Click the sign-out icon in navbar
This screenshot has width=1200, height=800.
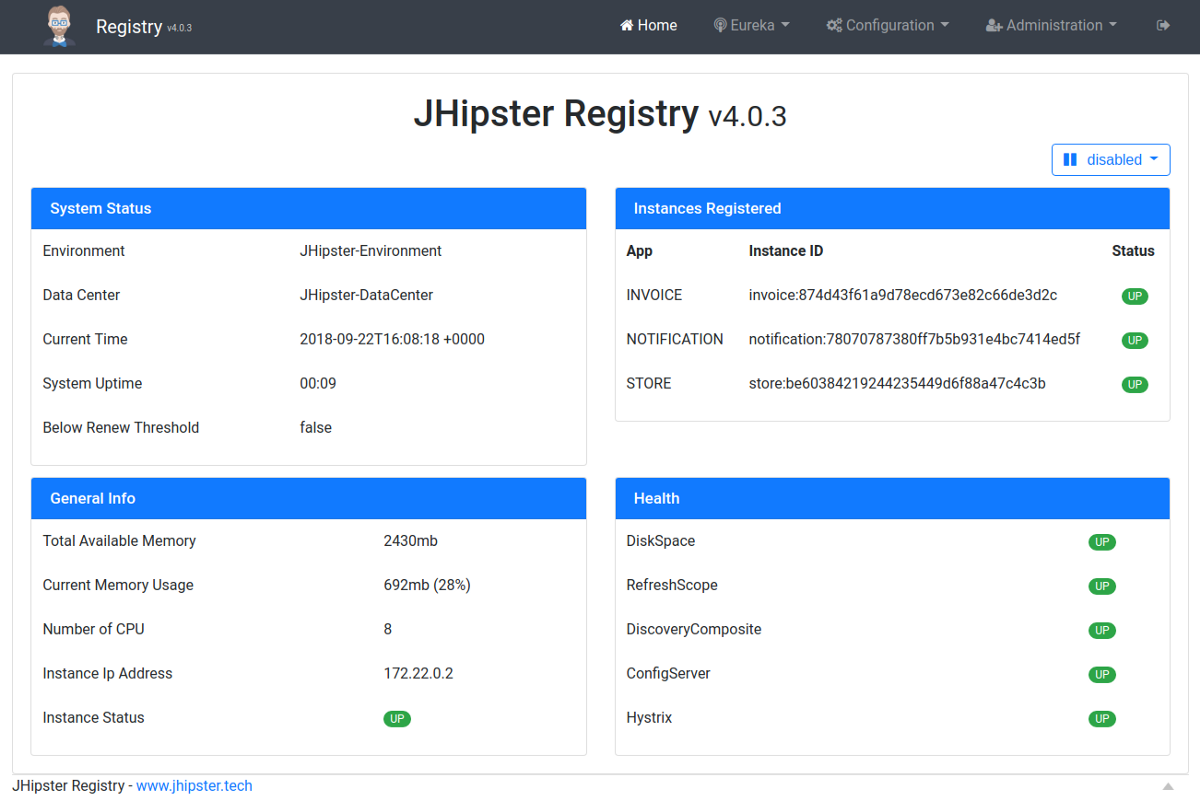(x=1163, y=25)
